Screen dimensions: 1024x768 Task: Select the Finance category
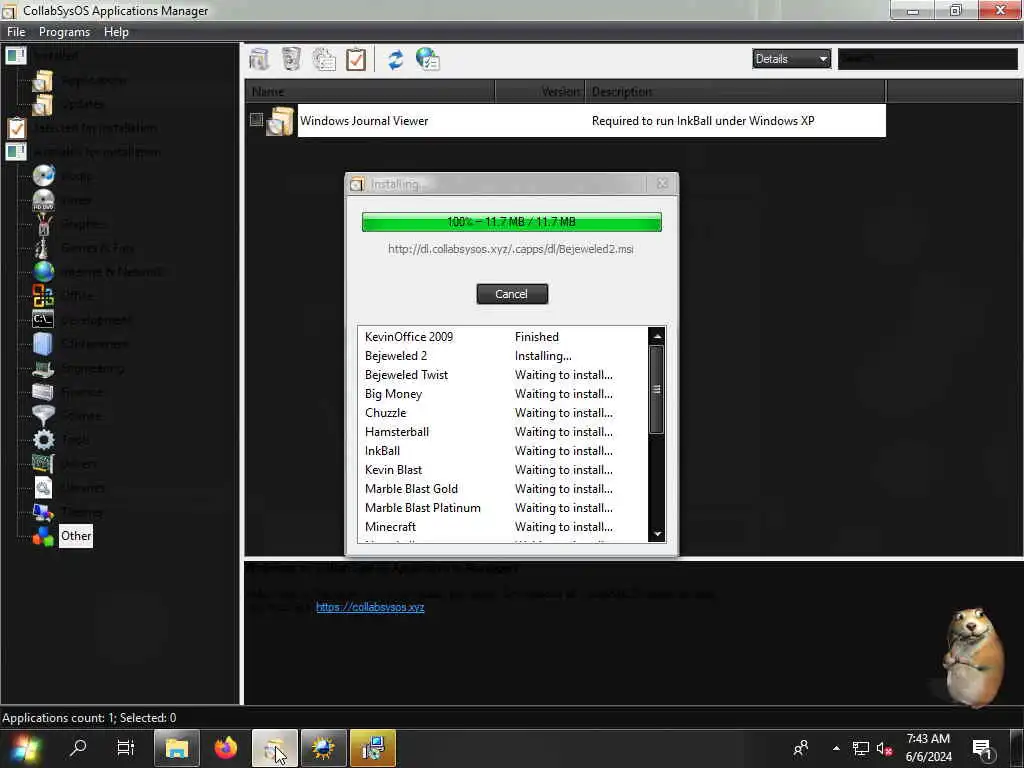68,392
